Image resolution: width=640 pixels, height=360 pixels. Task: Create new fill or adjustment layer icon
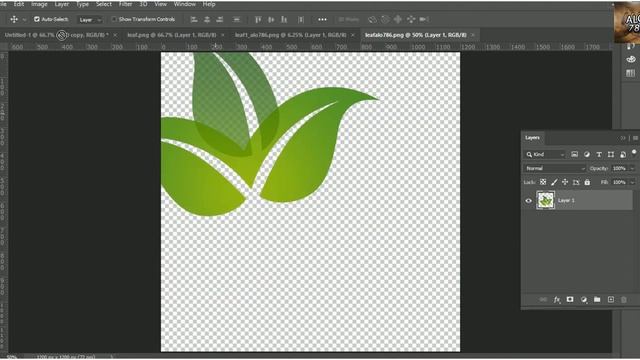[x=584, y=300]
